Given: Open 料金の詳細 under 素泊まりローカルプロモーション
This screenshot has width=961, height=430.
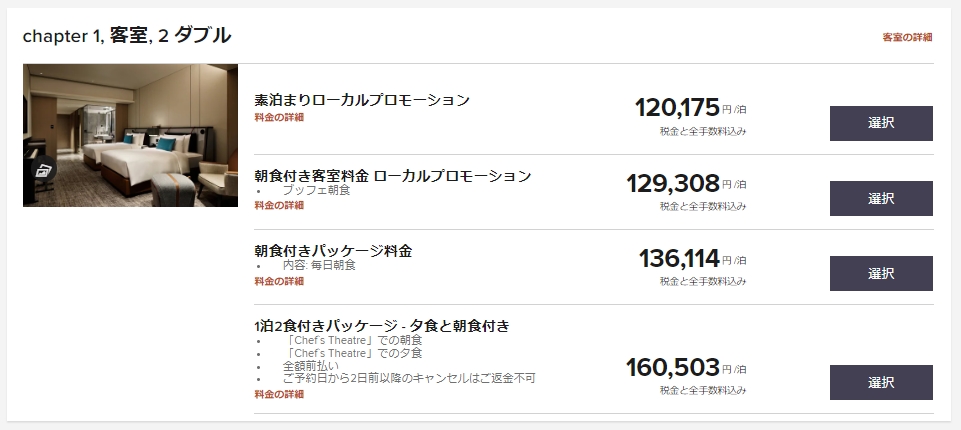Looking at the screenshot, I should pyautogui.click(x=279, y=118).
